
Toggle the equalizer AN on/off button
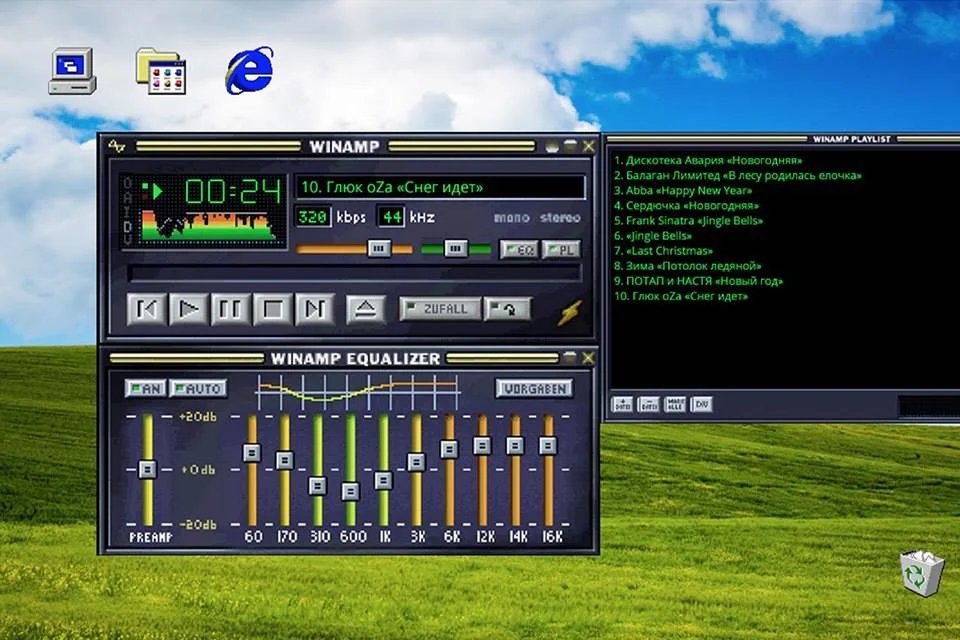coord(146,388)
